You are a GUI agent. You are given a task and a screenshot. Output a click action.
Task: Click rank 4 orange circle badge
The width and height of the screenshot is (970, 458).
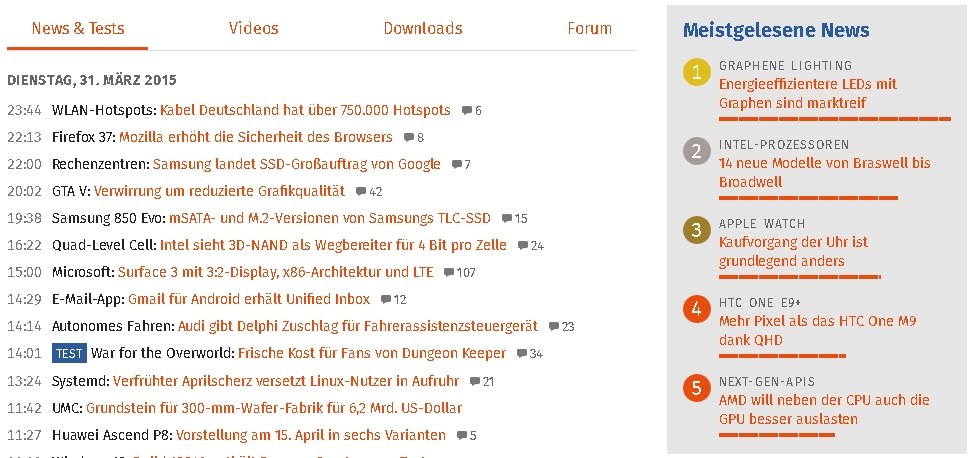697,309
